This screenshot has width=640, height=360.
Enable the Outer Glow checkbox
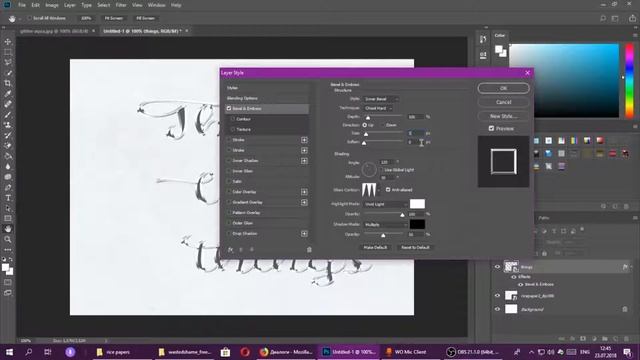(x=229, y=223)
